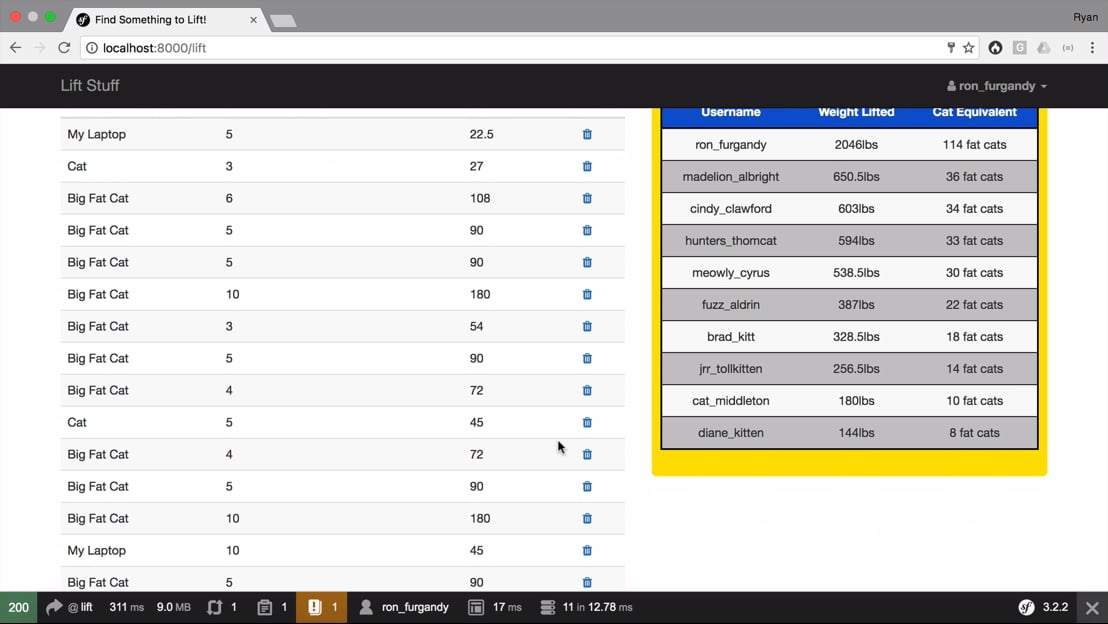Click jrr_tollkitten in the leaderboard

click(731, 369)
